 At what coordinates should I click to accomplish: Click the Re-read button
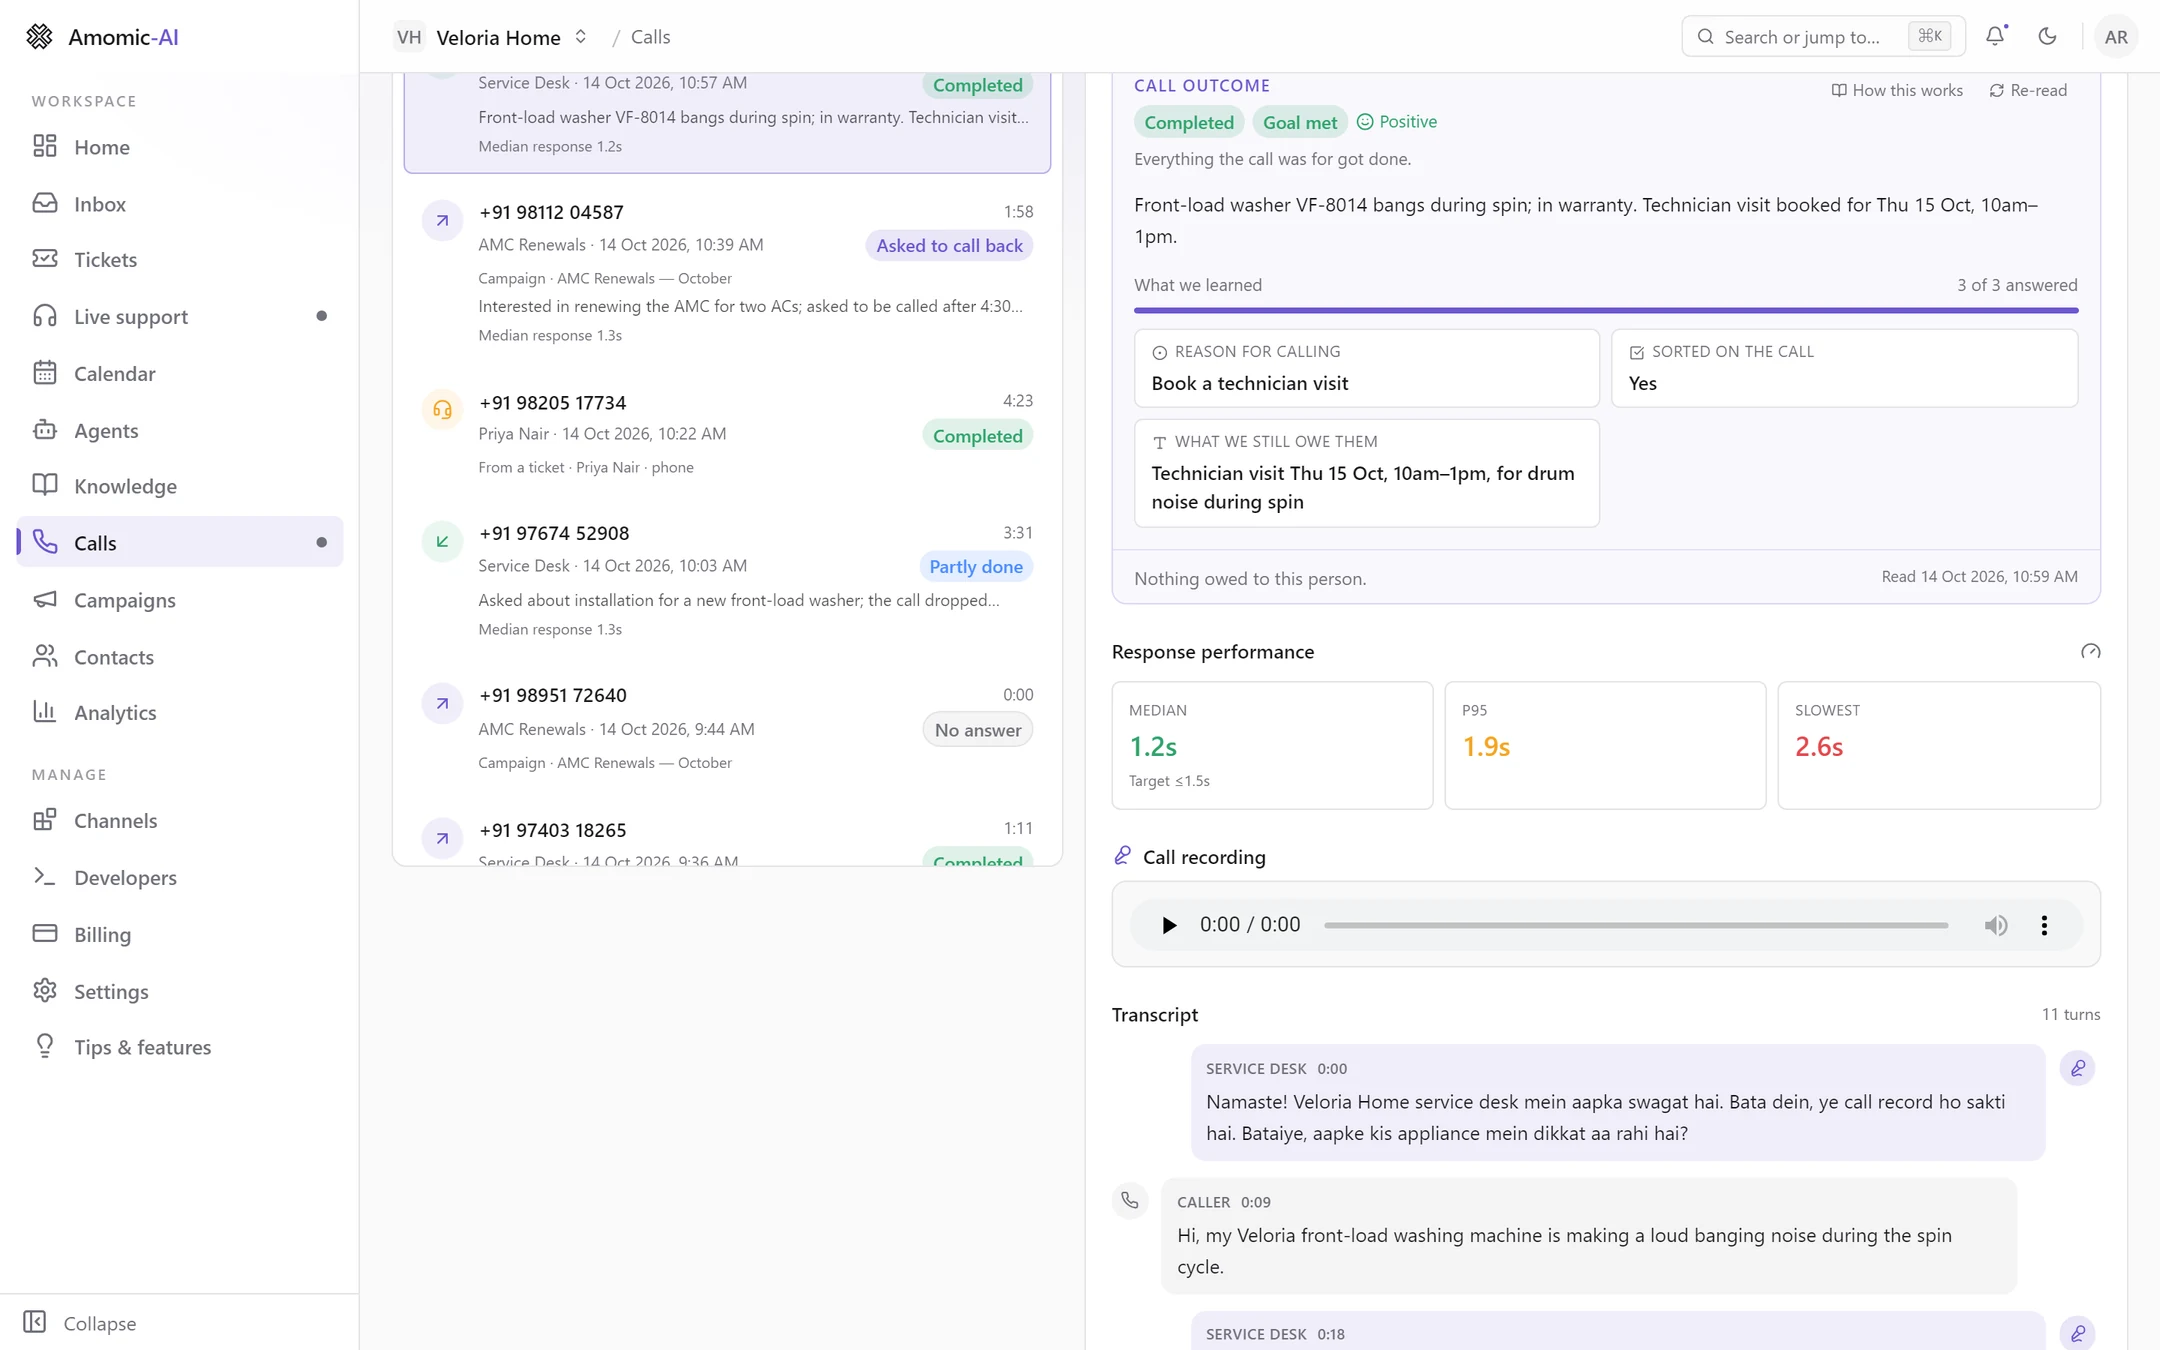tap(2028, 90)
